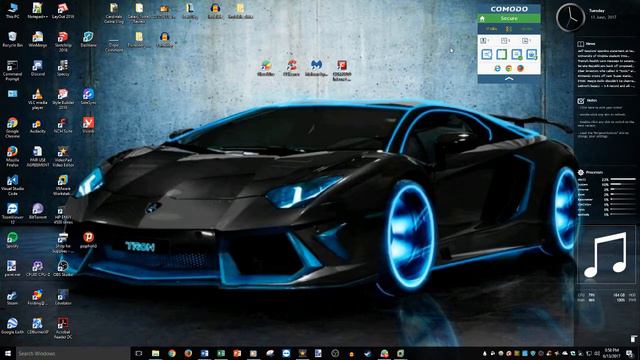Open PowerPoint on the taskbar
Image resolution: width=640 pixels, height=360 pixels.
pyautogui.click(x=237, y=353)
